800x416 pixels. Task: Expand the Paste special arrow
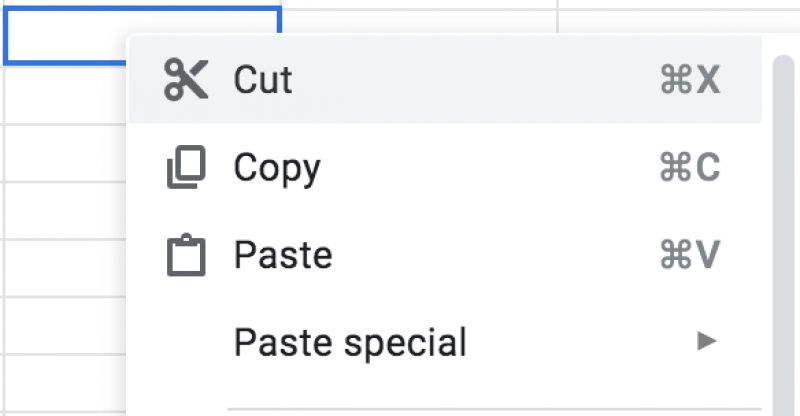coord(707,342)
